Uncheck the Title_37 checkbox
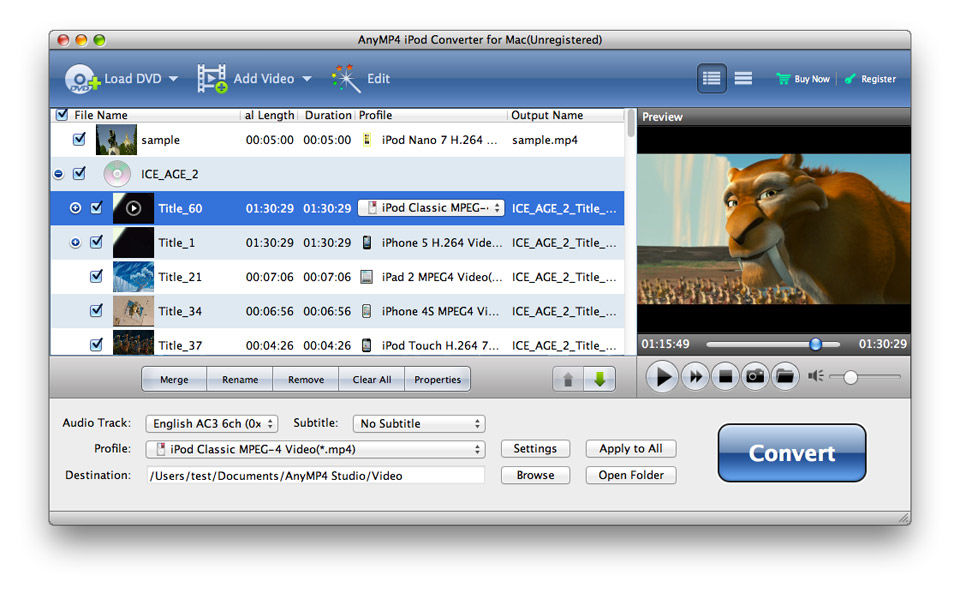The height and width of the screenshot is (593, 960). point(97,345)
